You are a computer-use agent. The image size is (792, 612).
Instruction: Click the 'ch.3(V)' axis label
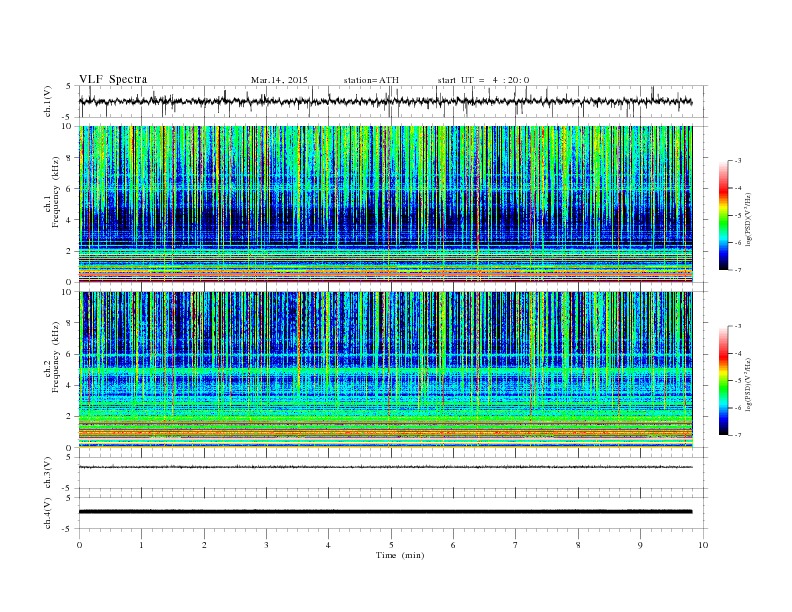[48, 473]
